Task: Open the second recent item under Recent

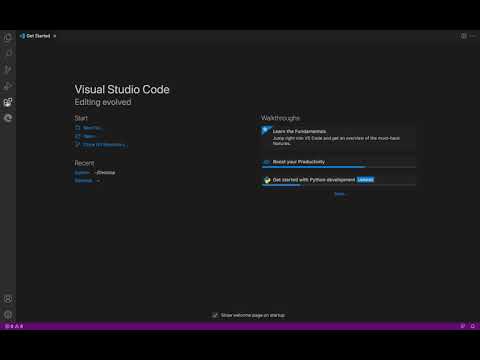Action: point(83,181)
